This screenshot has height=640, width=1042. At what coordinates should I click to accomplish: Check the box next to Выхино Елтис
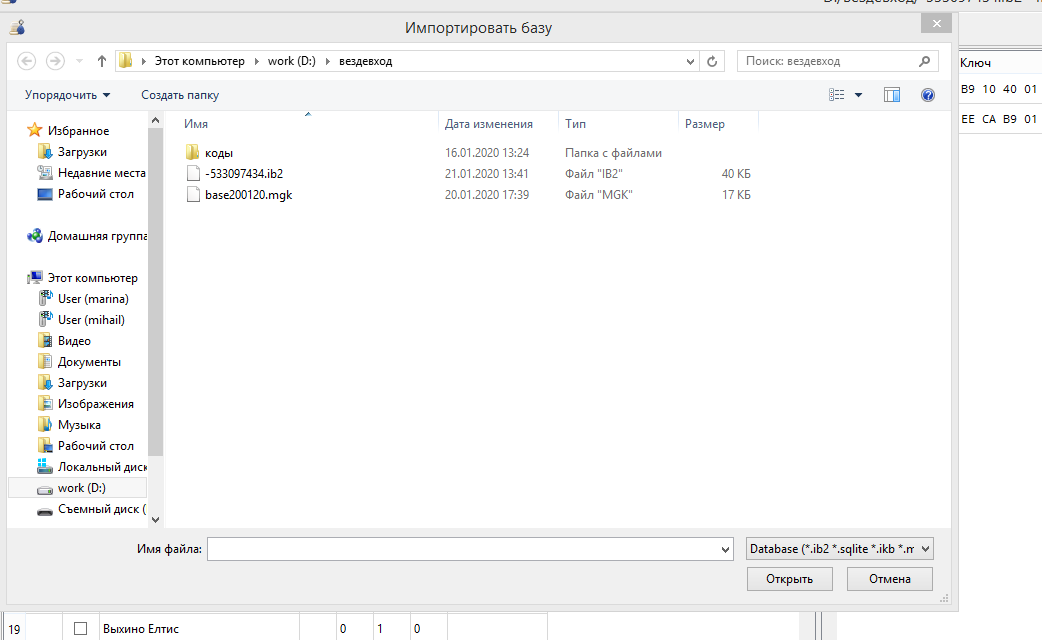pyautogui.click(x=81, y=629)
